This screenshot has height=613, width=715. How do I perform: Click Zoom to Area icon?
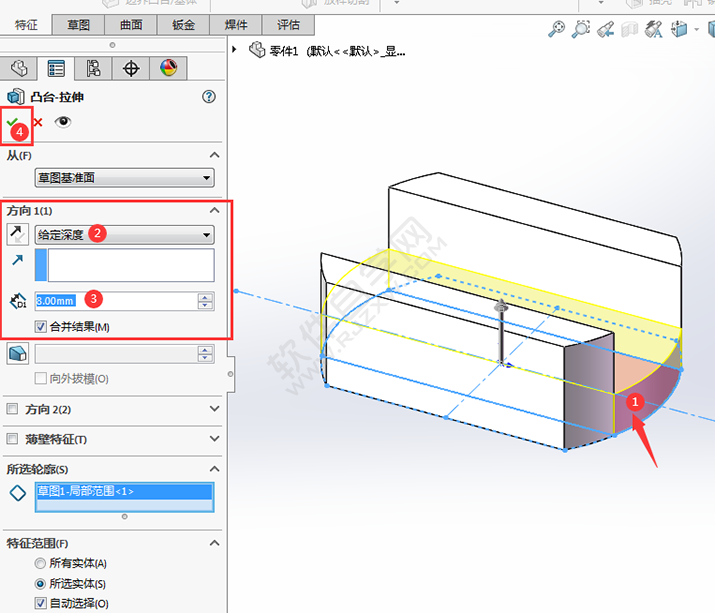click(x=581, y=29)
